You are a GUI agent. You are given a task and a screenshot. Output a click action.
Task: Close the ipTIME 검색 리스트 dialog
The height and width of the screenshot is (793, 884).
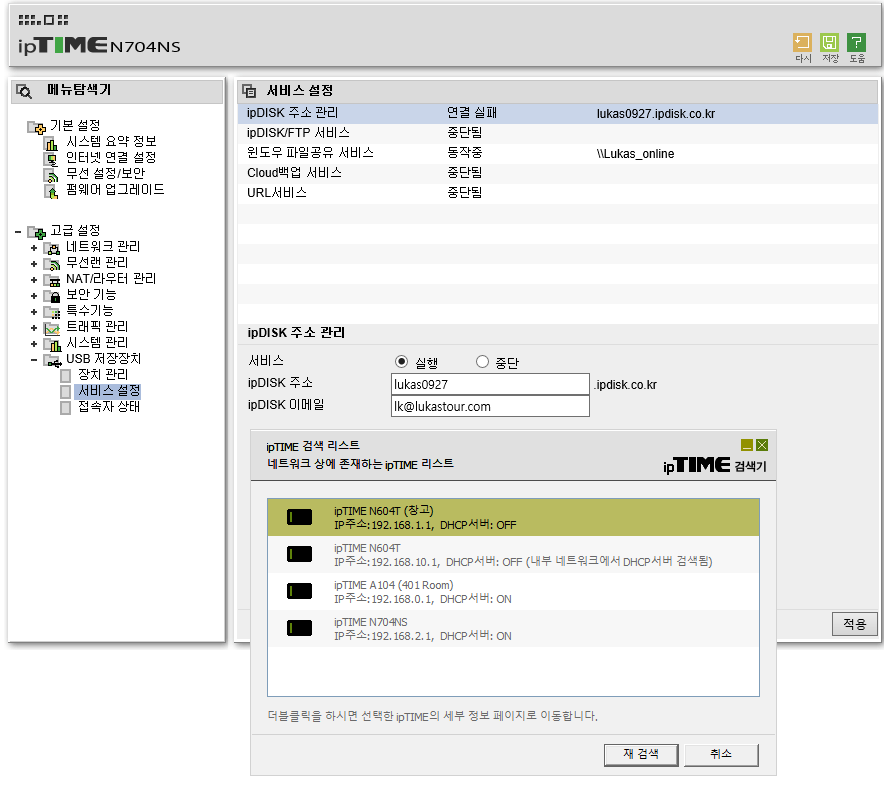click(x=762, y=445)
